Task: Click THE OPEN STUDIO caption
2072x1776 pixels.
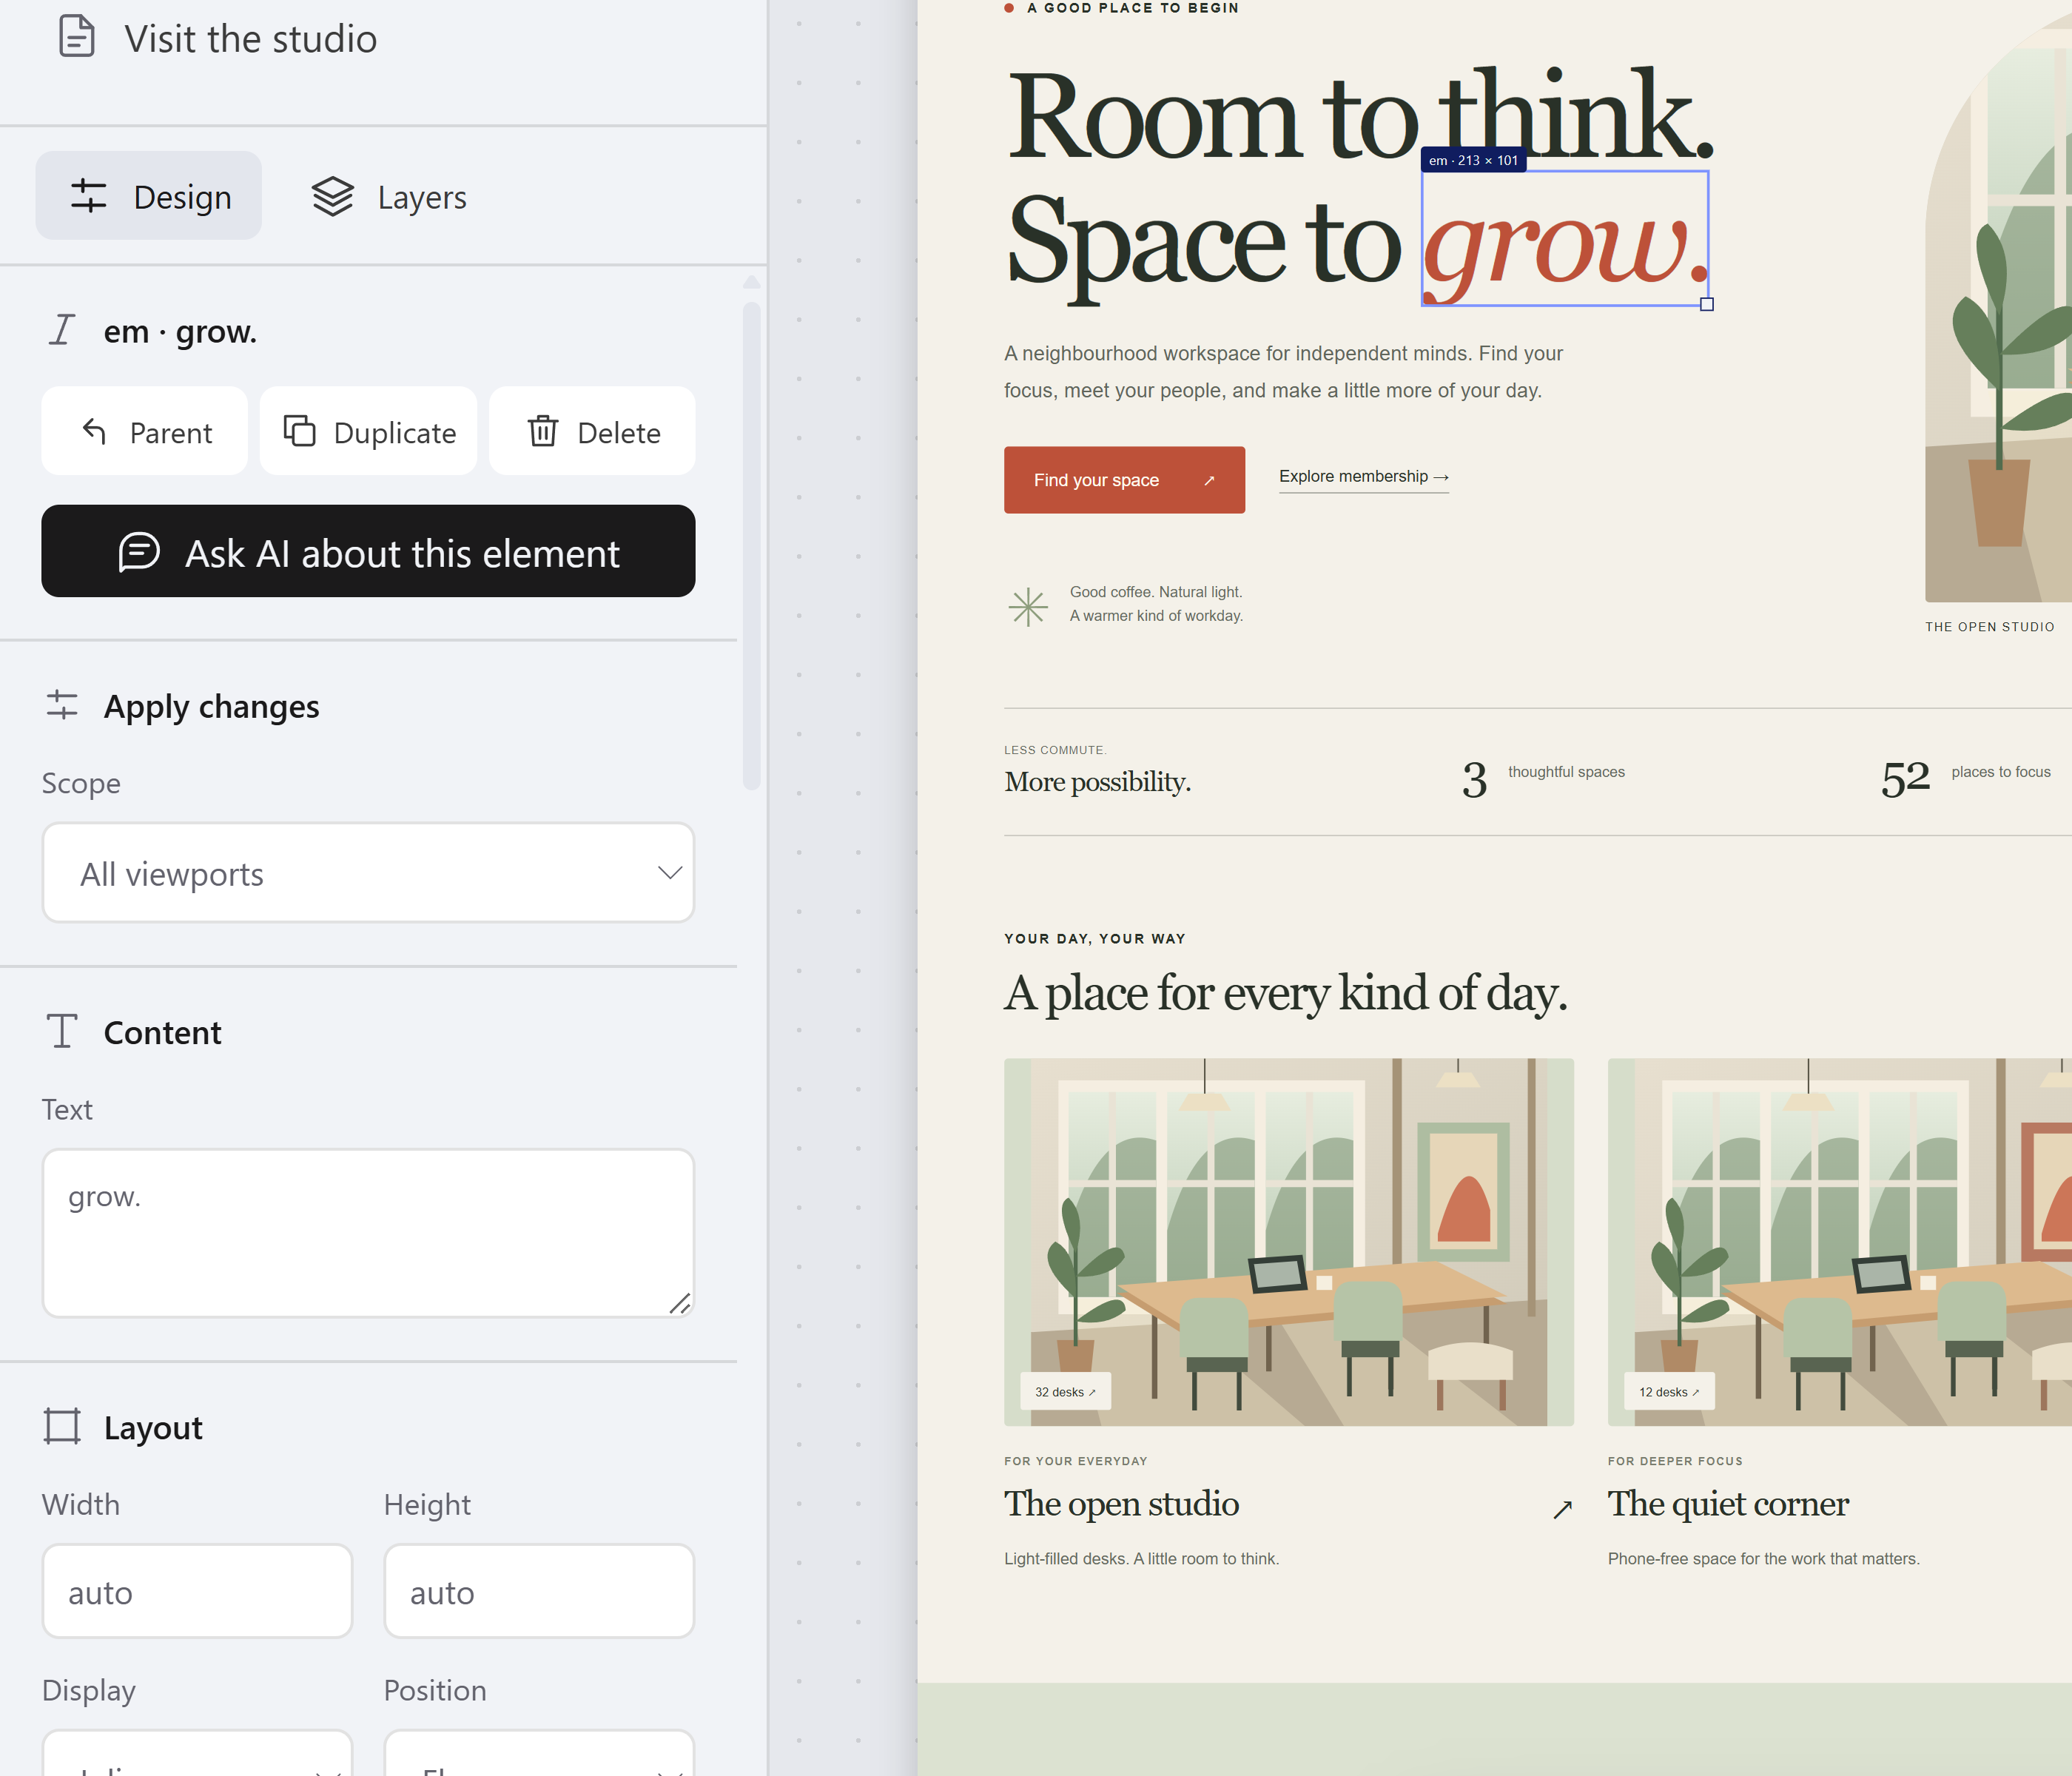Action: click(1990, 627)
